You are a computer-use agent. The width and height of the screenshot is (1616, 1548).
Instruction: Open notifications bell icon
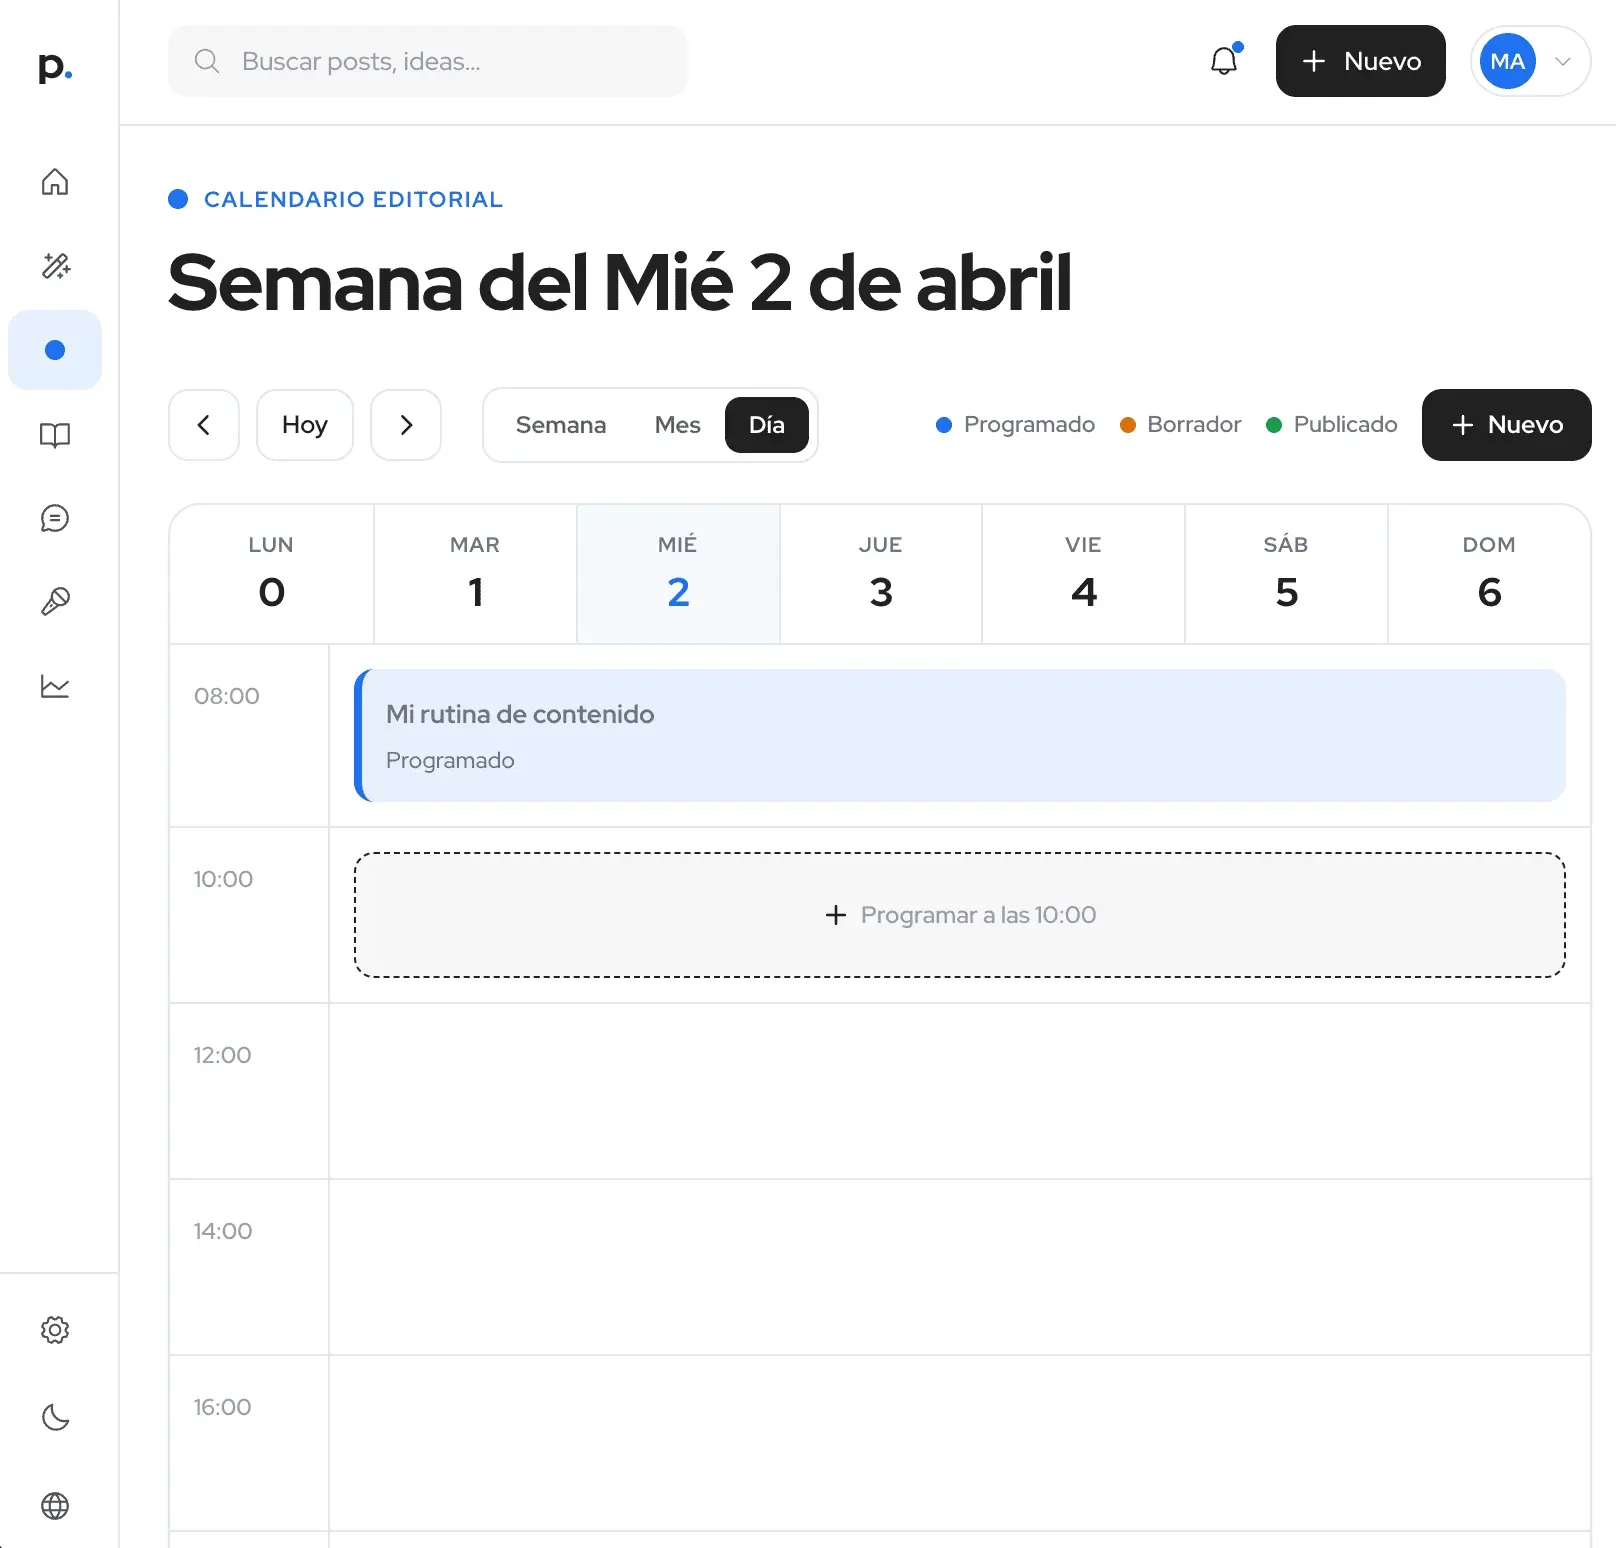(x=1224, y=61)
